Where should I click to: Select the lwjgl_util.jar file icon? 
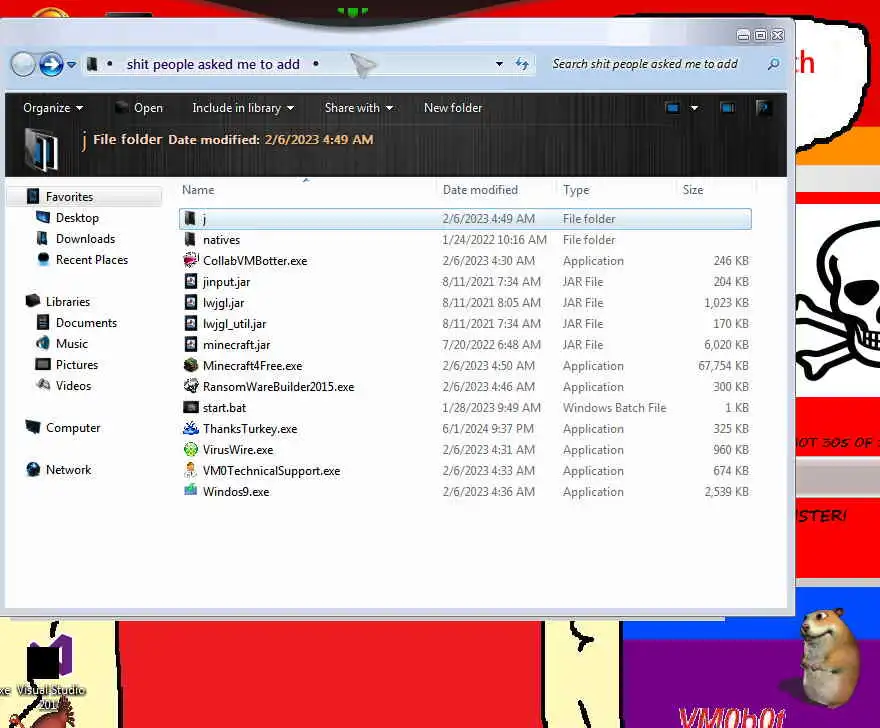click(191, 324)
